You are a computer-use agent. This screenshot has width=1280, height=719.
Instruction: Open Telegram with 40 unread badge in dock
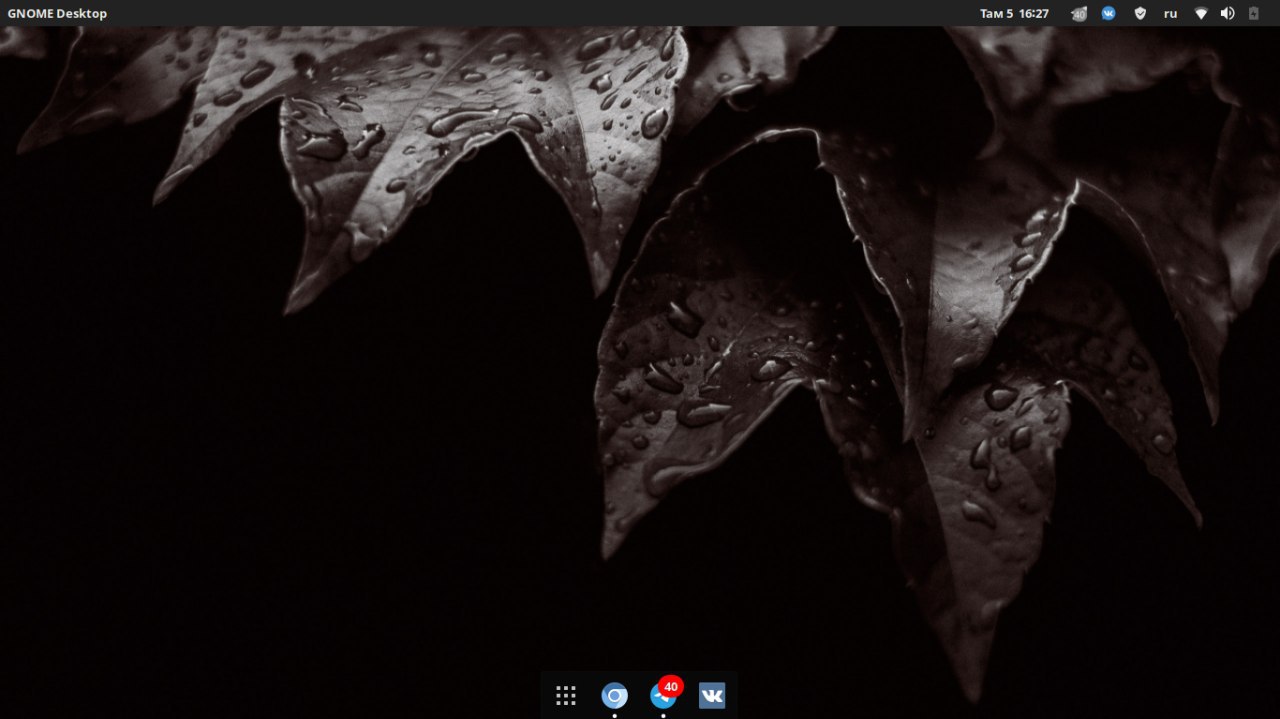664,694
